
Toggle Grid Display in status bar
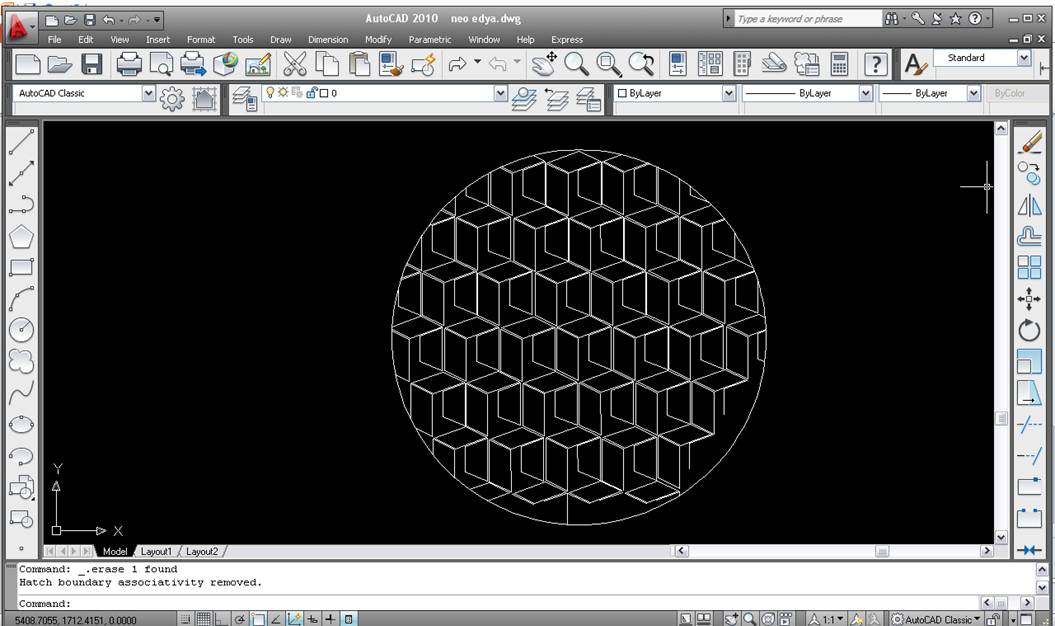coord(203,619)
